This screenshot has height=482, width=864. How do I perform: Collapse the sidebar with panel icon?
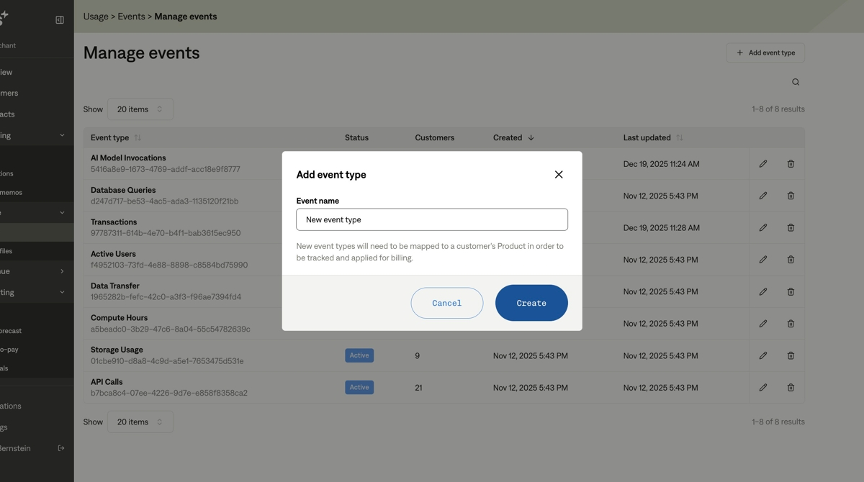pos(59,20)
